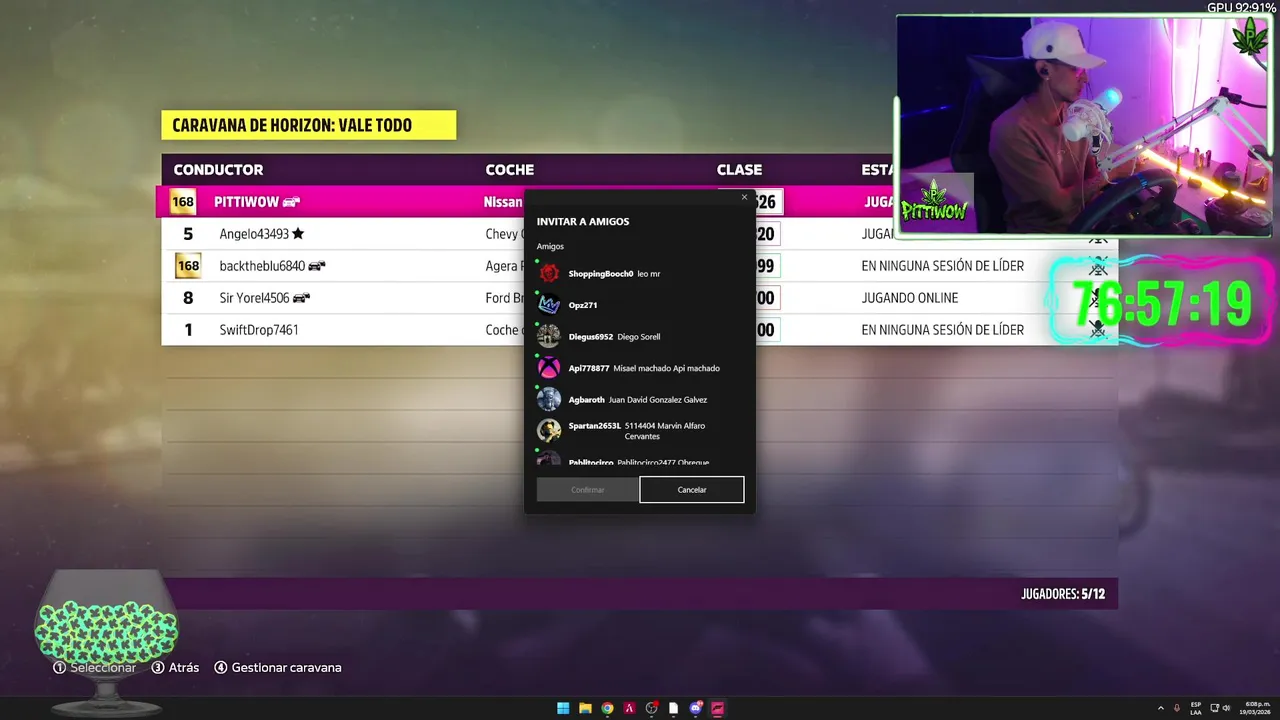Screen dimensions: 1280x720
Task: Click the COCHE column header
Action: (510, 170)
